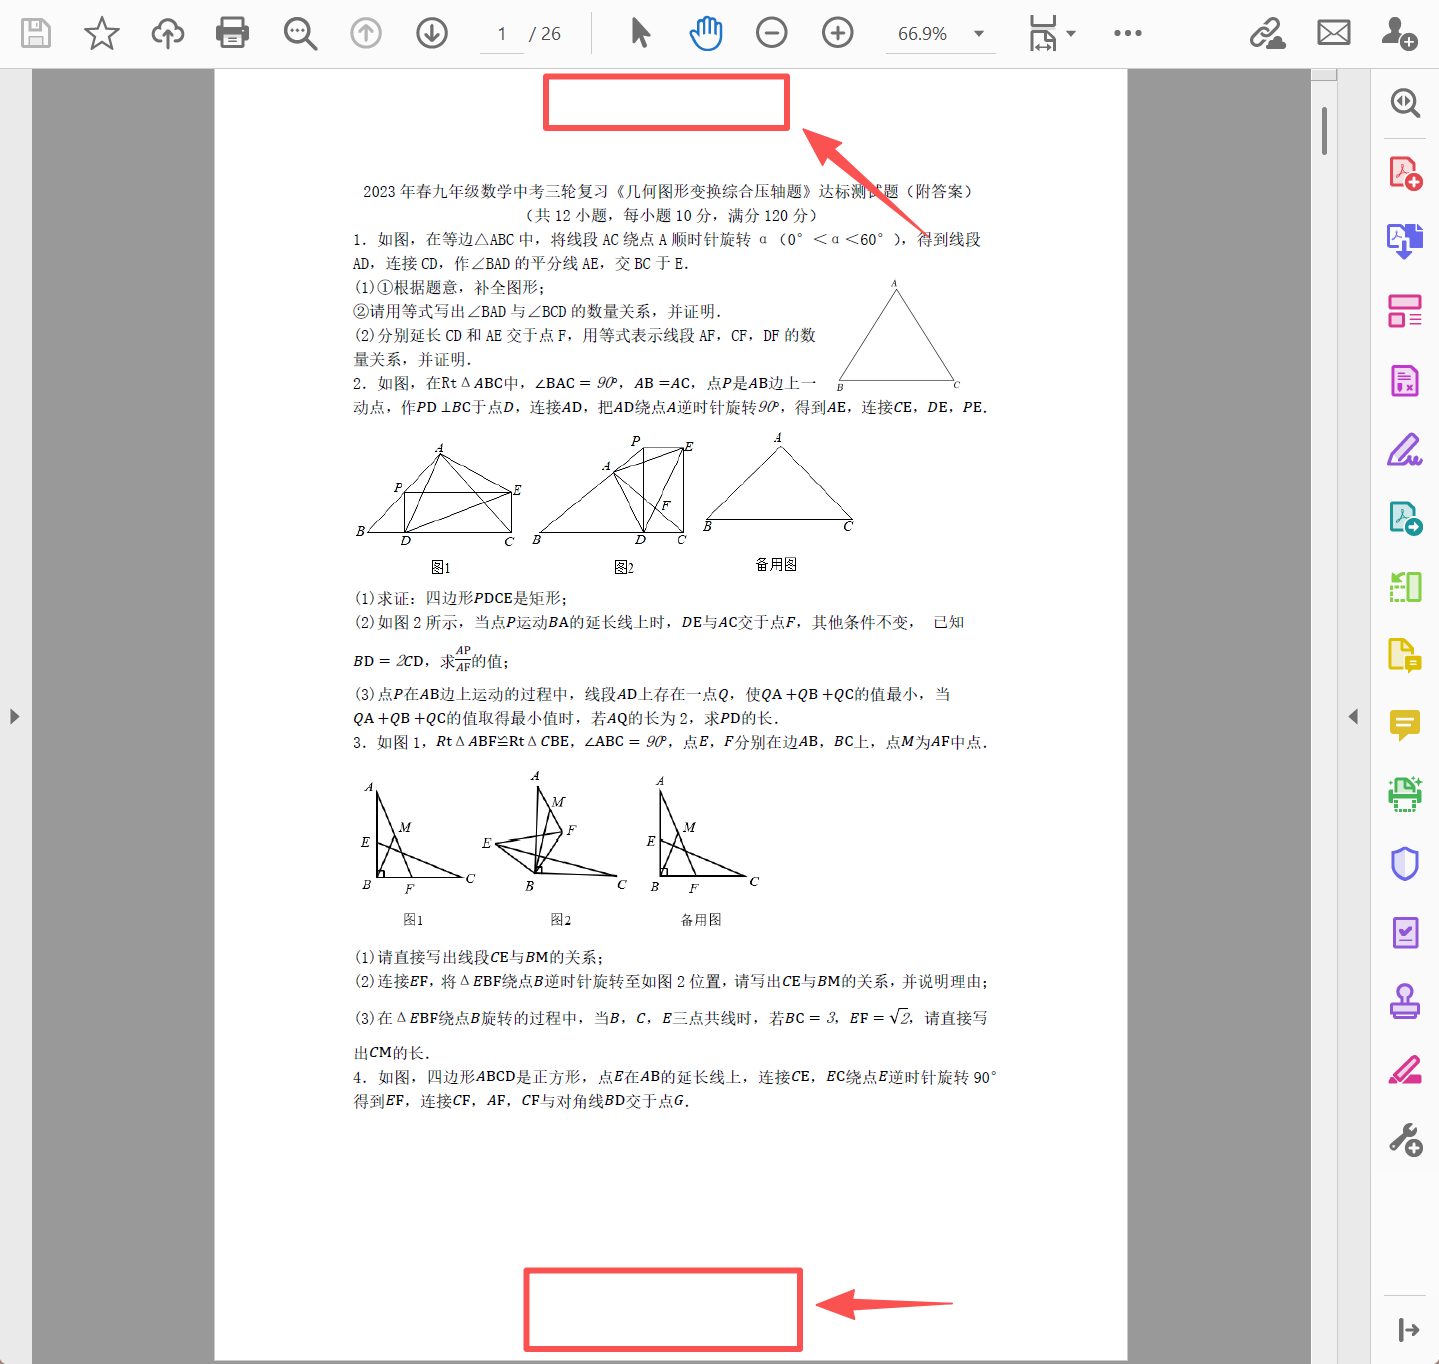Expand the left navigation panel
The height and width of the screenshot is (1364, 1439).
(x=14, y=716)
